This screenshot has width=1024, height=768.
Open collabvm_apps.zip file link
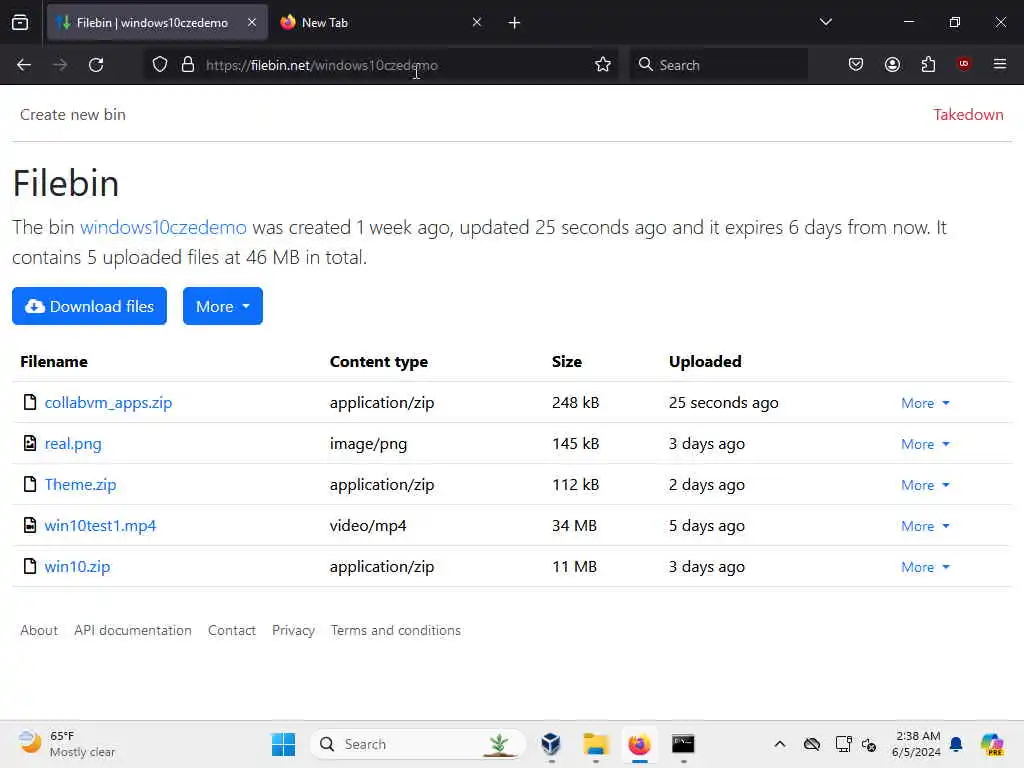(x=108, y=402)
